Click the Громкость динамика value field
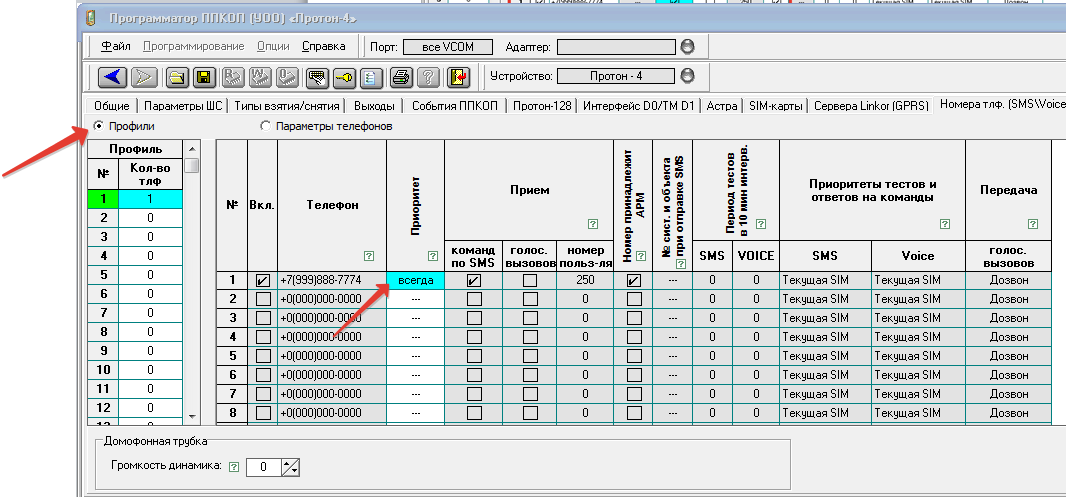This screenshot has width=1066, height=497. 264,467
